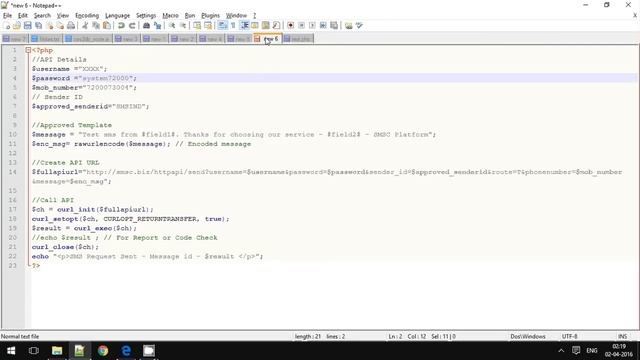Screen dimensions: 640x360
Task: Click line number 14 in the margin
Action: 13,172
